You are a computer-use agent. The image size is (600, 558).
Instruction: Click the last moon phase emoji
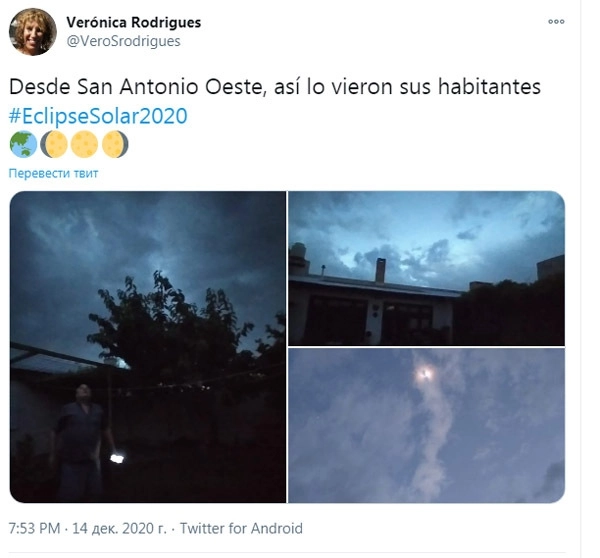tap(115, 144)
